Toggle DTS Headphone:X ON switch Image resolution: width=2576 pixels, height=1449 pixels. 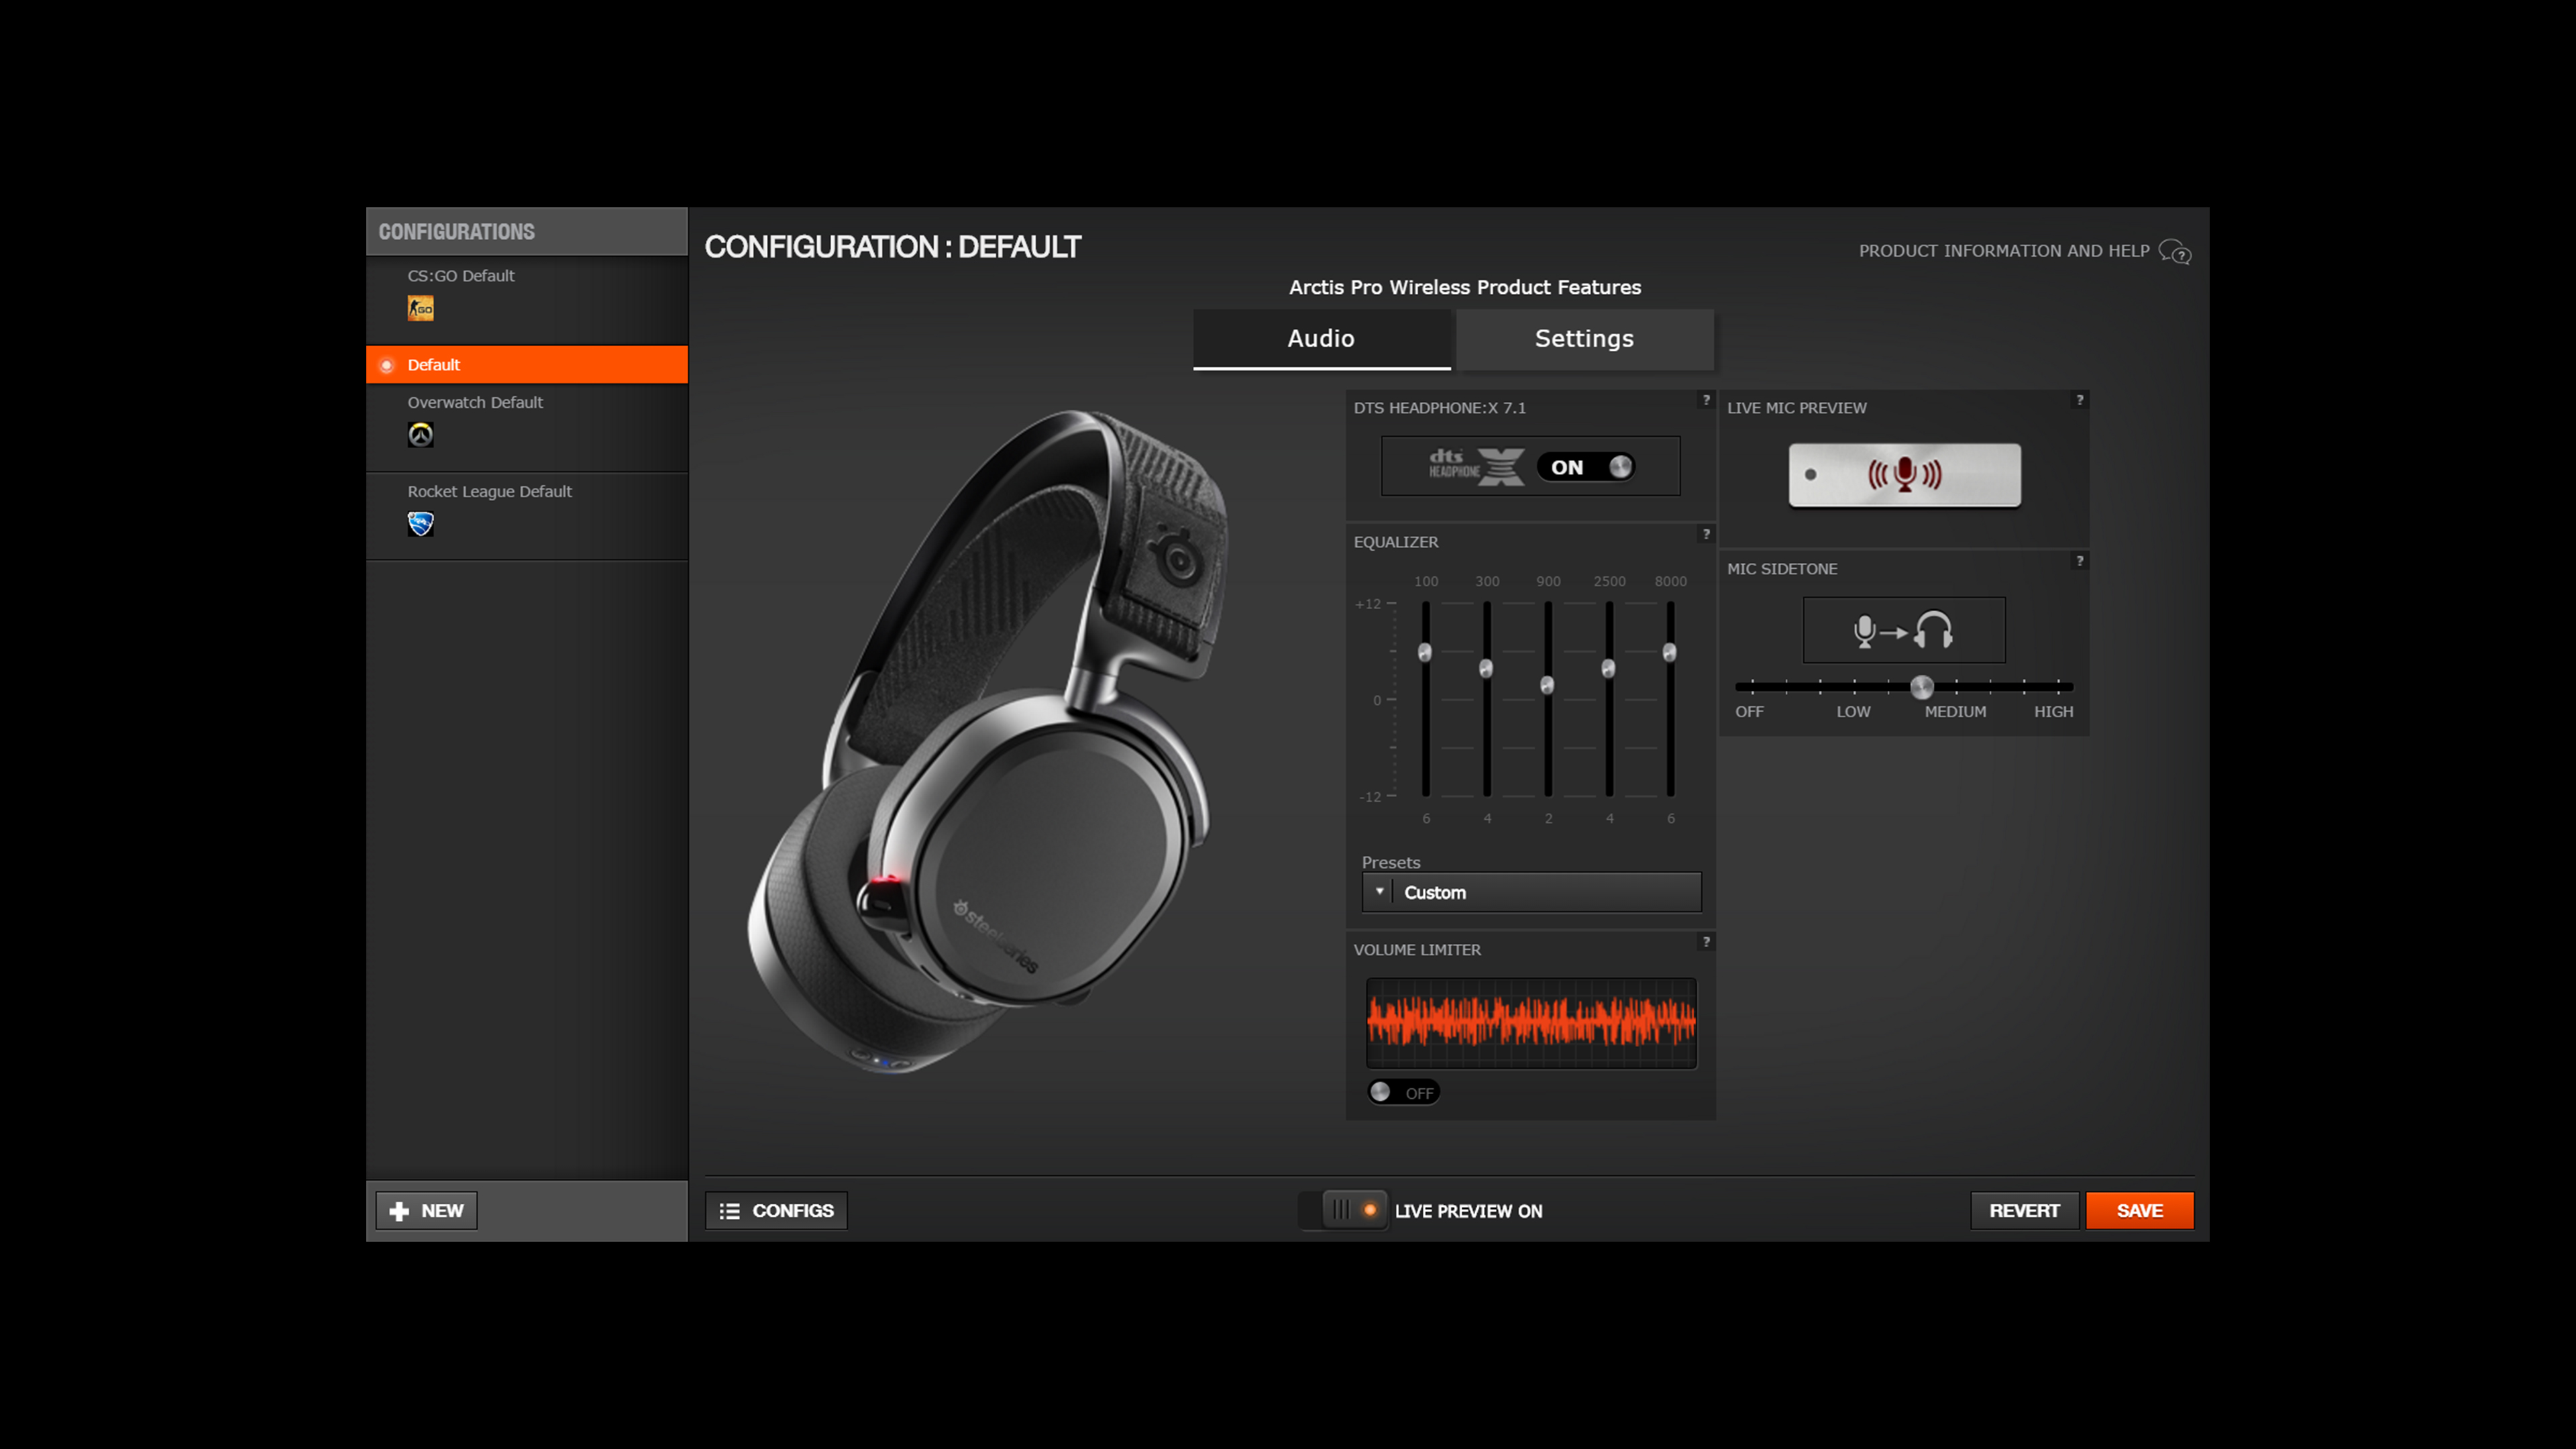coord(1587,466)
